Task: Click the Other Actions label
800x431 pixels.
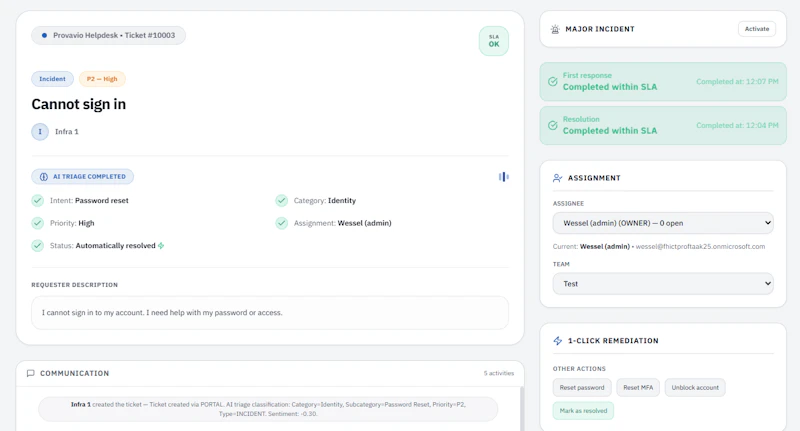Action: pyautogui.click(x=579, y=369)
